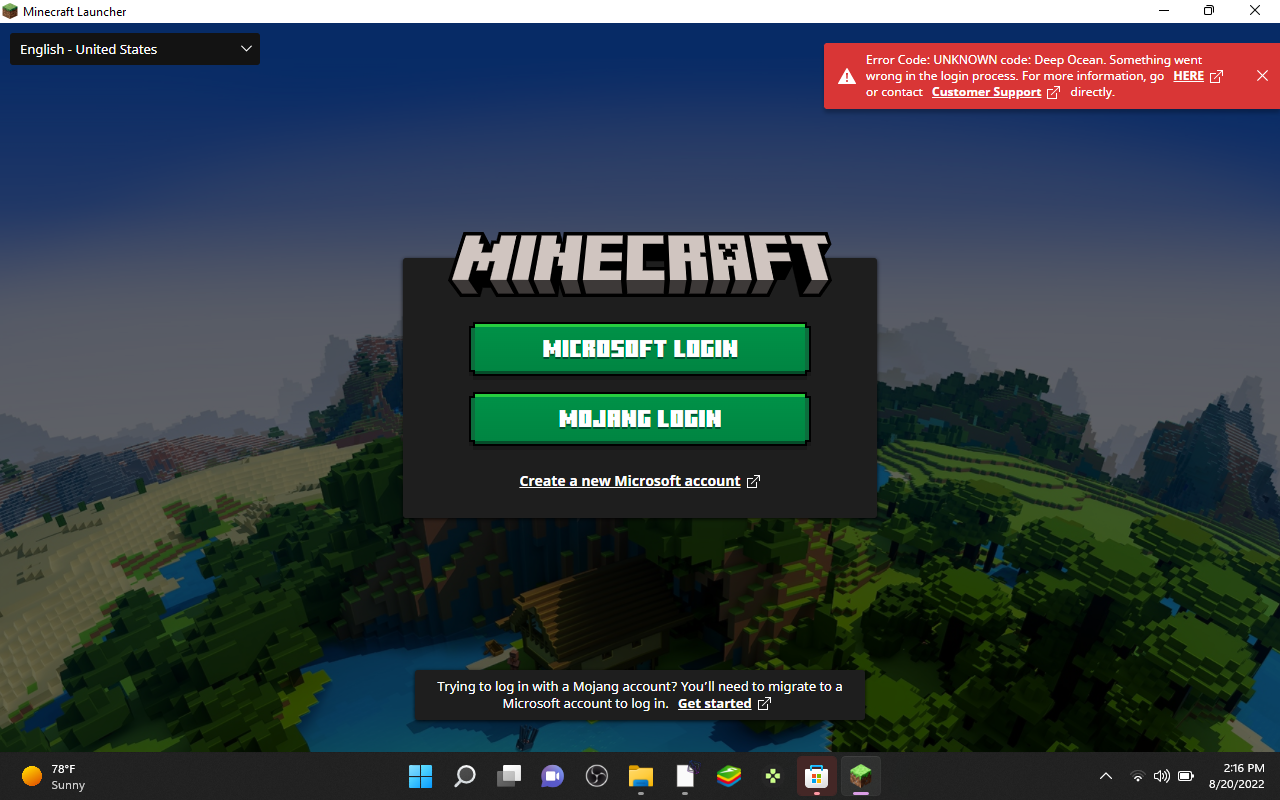Click the Minecraft grass block icon in the title bar
Image resolution: width=1280 pixels, height=800 pixels.
tap(10, 11)
